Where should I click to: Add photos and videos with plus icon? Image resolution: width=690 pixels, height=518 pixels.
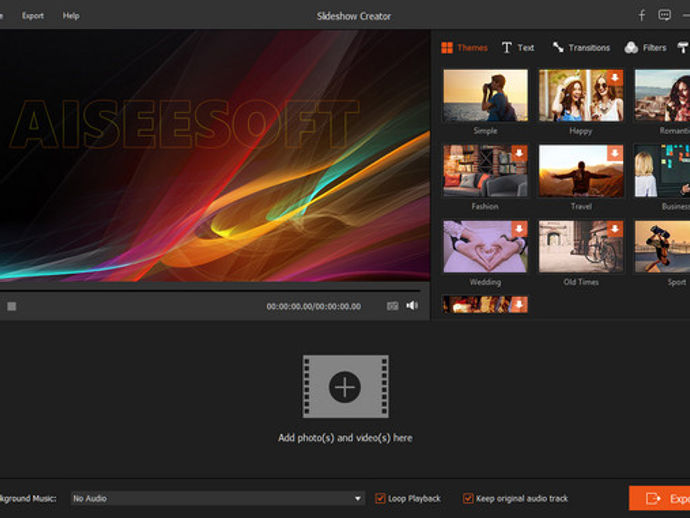tap(345, 387)
